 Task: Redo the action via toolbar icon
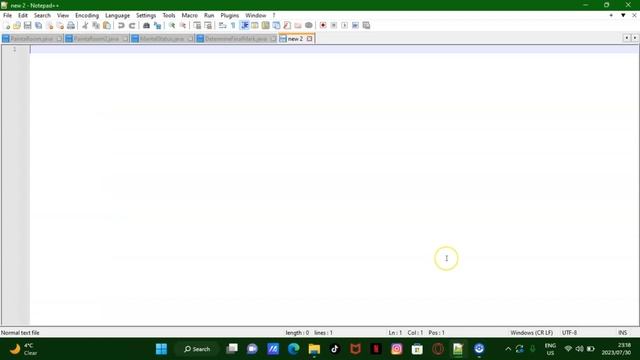coord(132,25)
